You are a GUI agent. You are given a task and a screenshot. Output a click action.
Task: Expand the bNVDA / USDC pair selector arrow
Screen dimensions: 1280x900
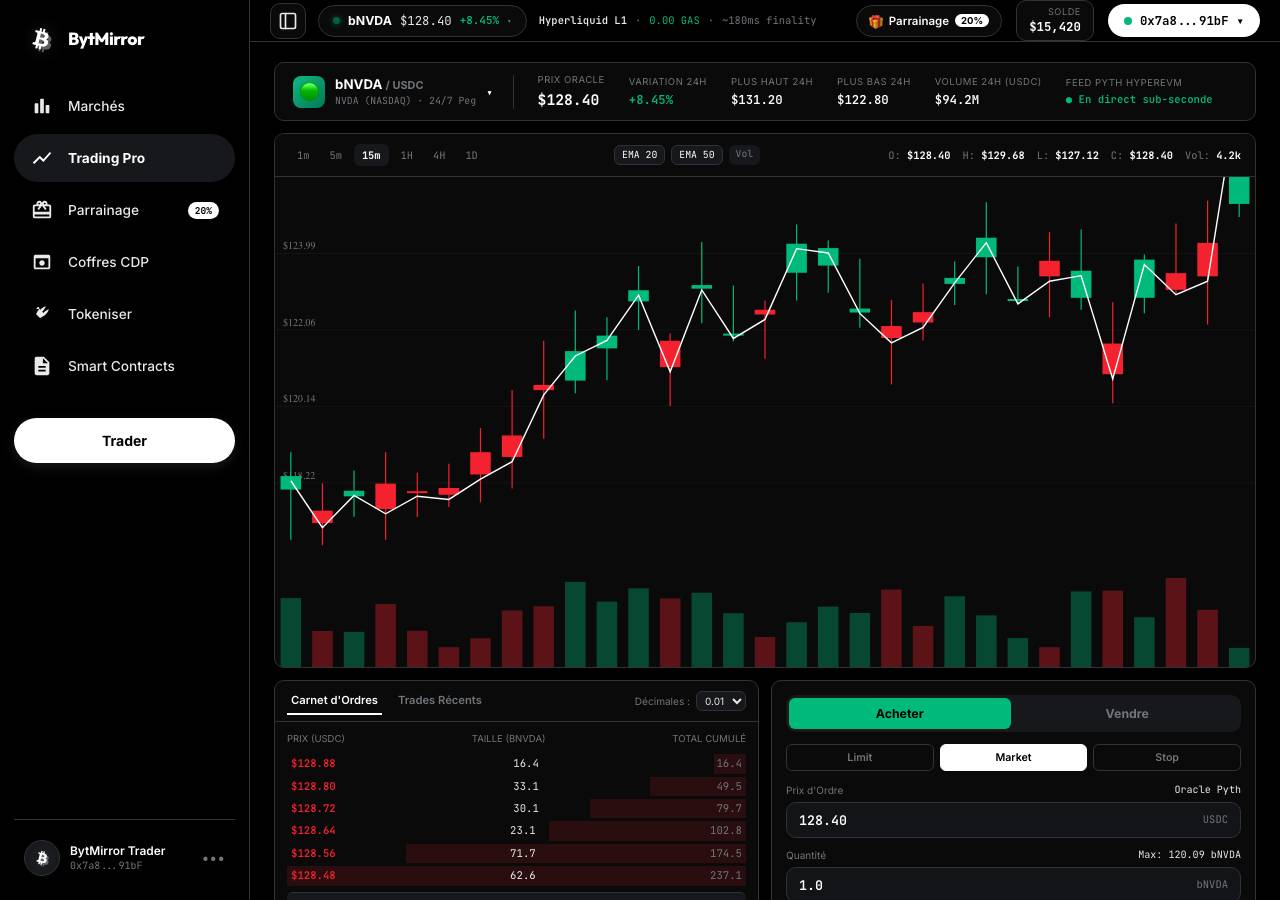489,93
